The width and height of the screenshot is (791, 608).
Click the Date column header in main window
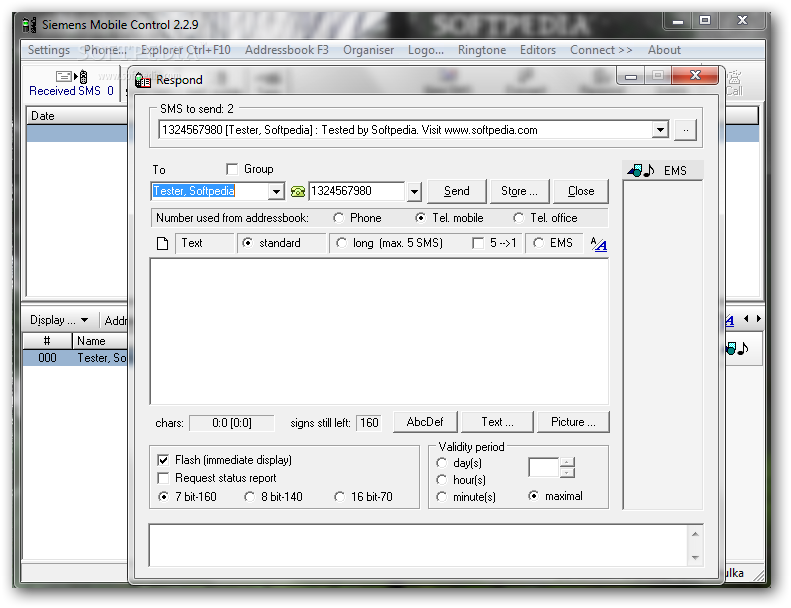point(77,116)
